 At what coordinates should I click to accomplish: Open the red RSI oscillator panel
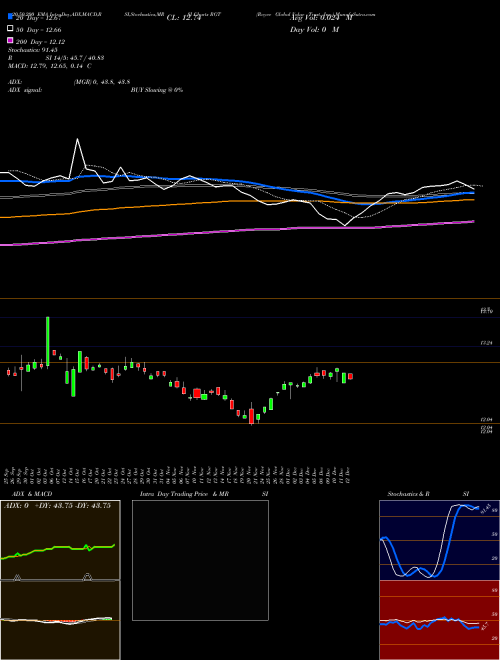point(439,620)
